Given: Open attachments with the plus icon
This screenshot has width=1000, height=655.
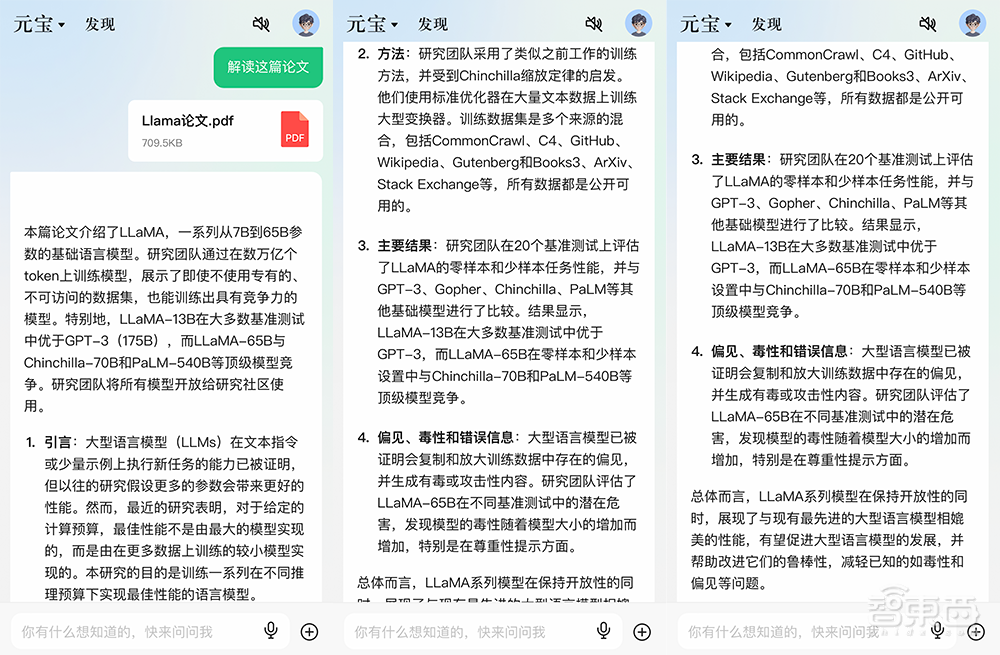Looking at the screenshot, I should (309, 630).
